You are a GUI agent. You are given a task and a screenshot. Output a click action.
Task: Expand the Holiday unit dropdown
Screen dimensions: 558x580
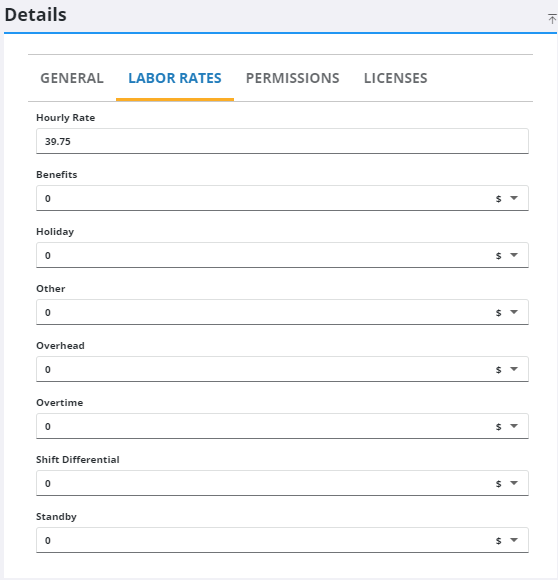point(514,255)
